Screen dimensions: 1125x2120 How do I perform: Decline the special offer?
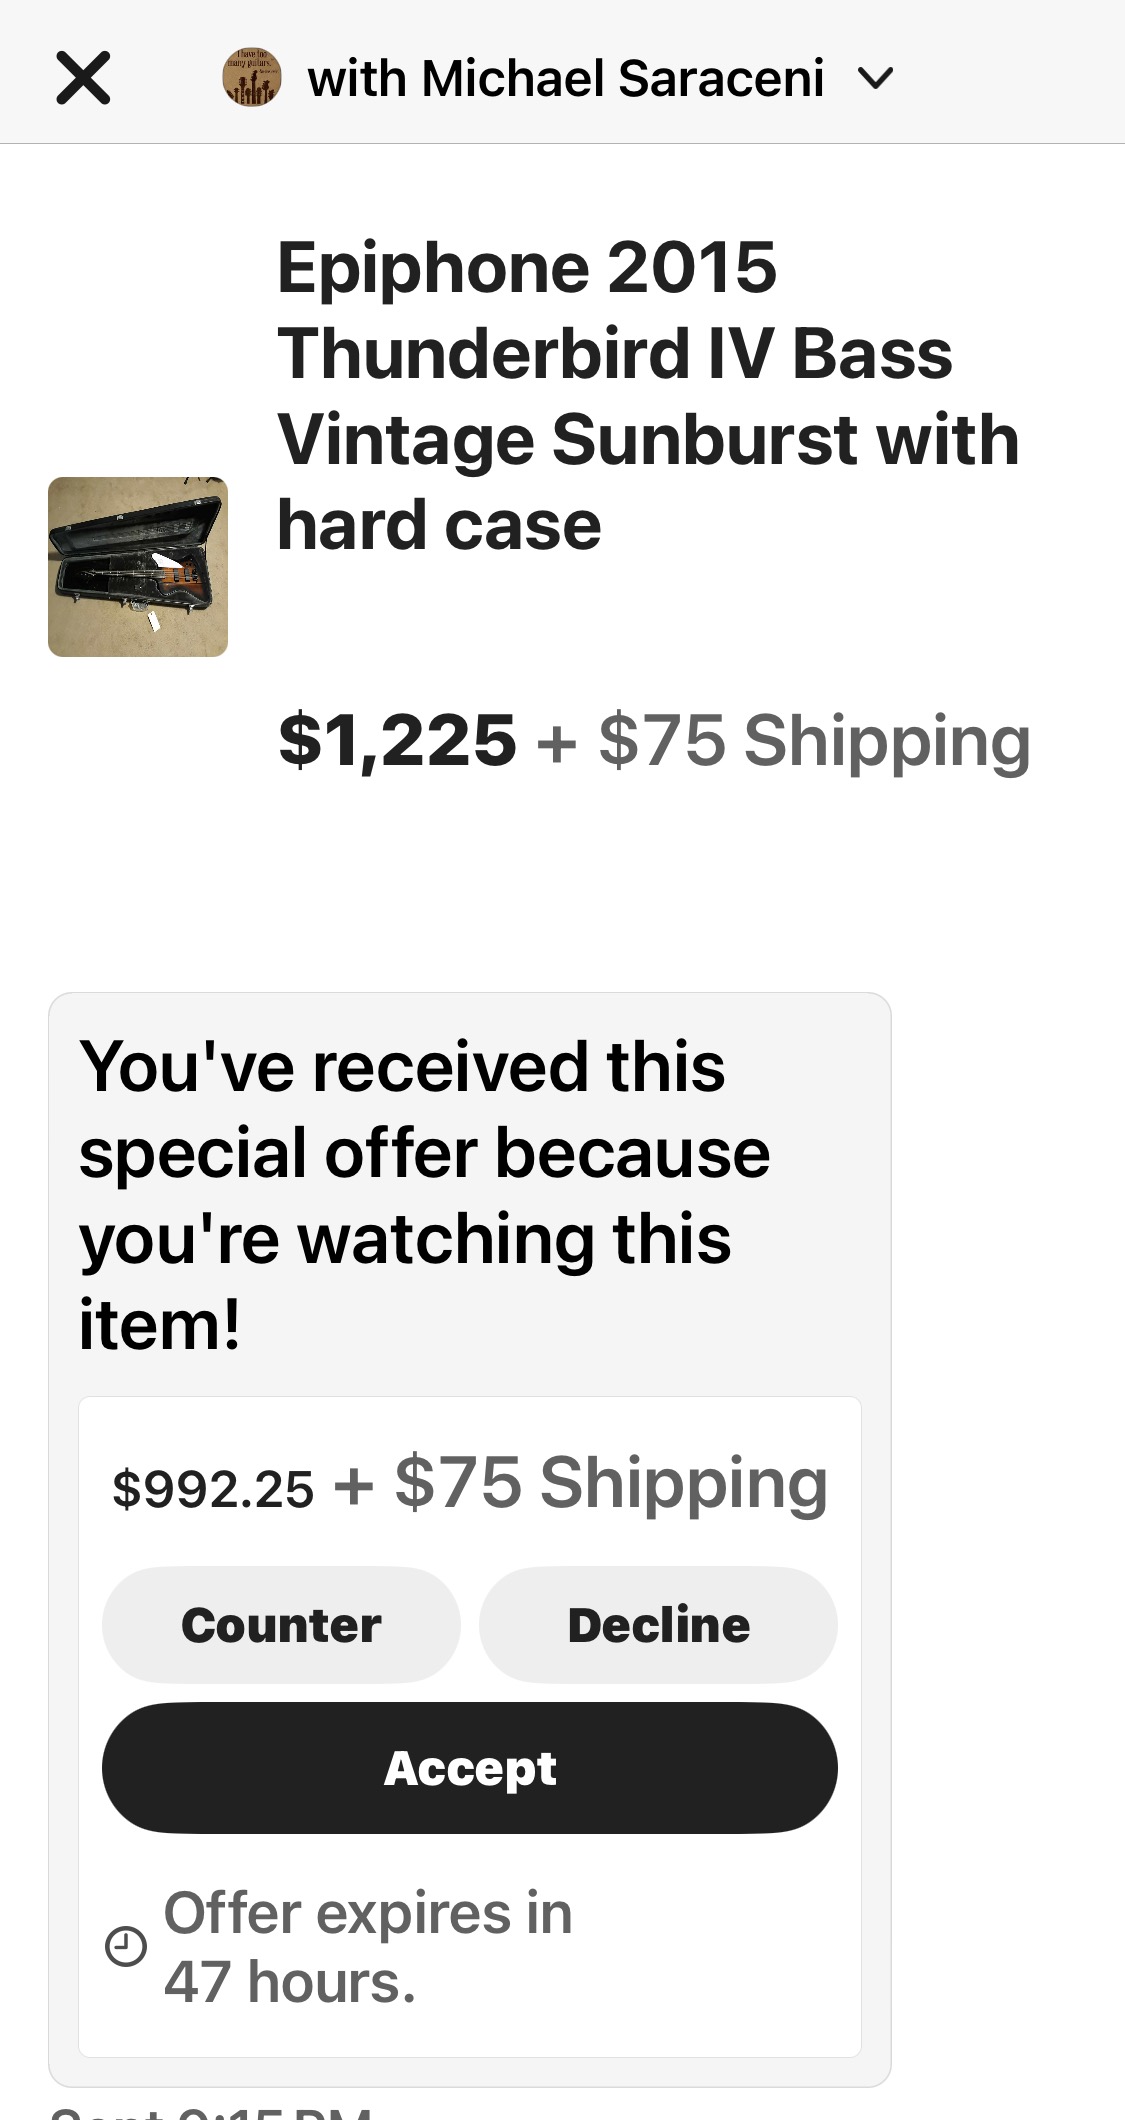click(x=658, y=1625)
